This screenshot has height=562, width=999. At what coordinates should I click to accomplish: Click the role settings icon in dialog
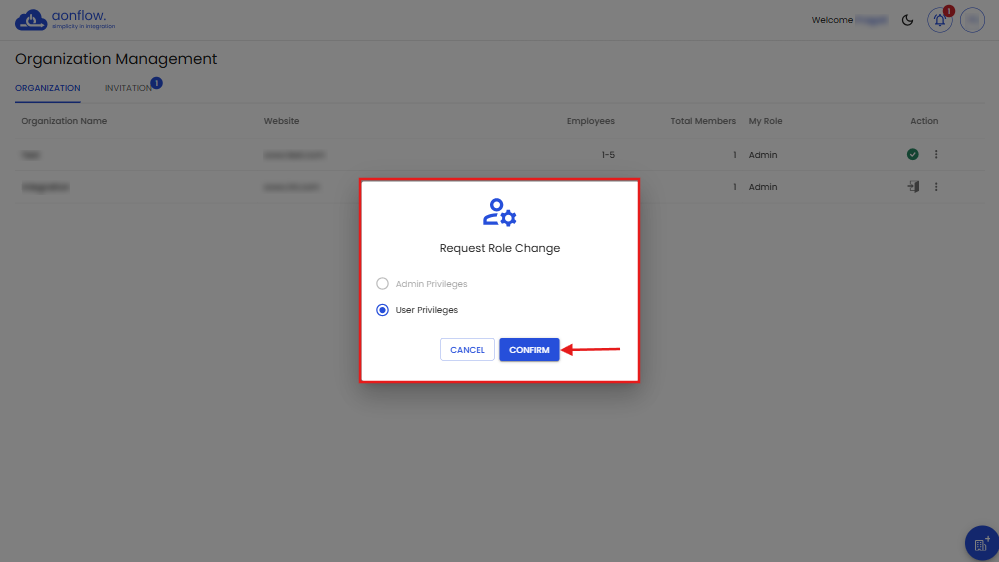pos(499,213)
